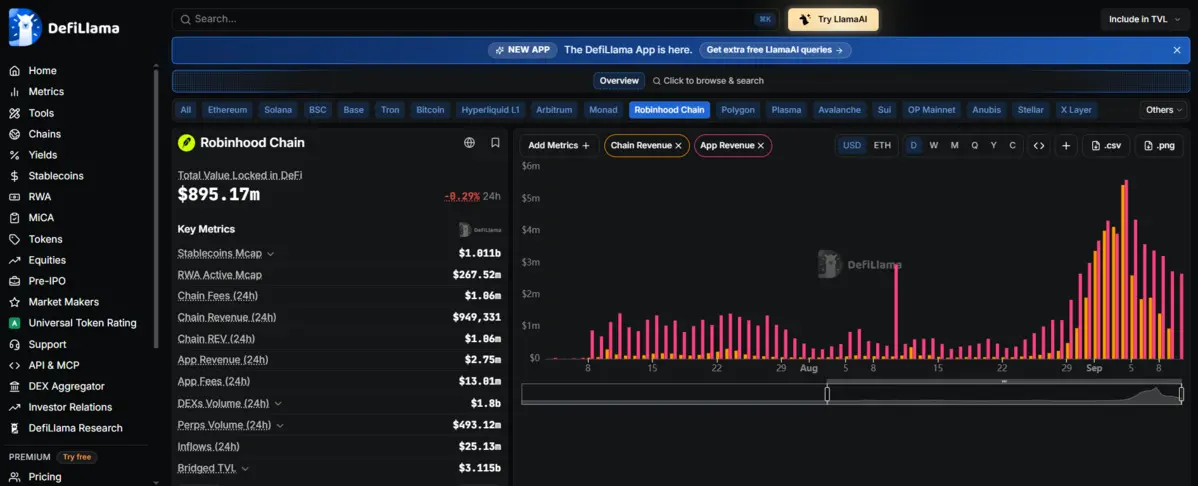Open Universal Token Rating page
Image resolution: width=1198 pixels, height=486 pixels.
coord(83,323)
